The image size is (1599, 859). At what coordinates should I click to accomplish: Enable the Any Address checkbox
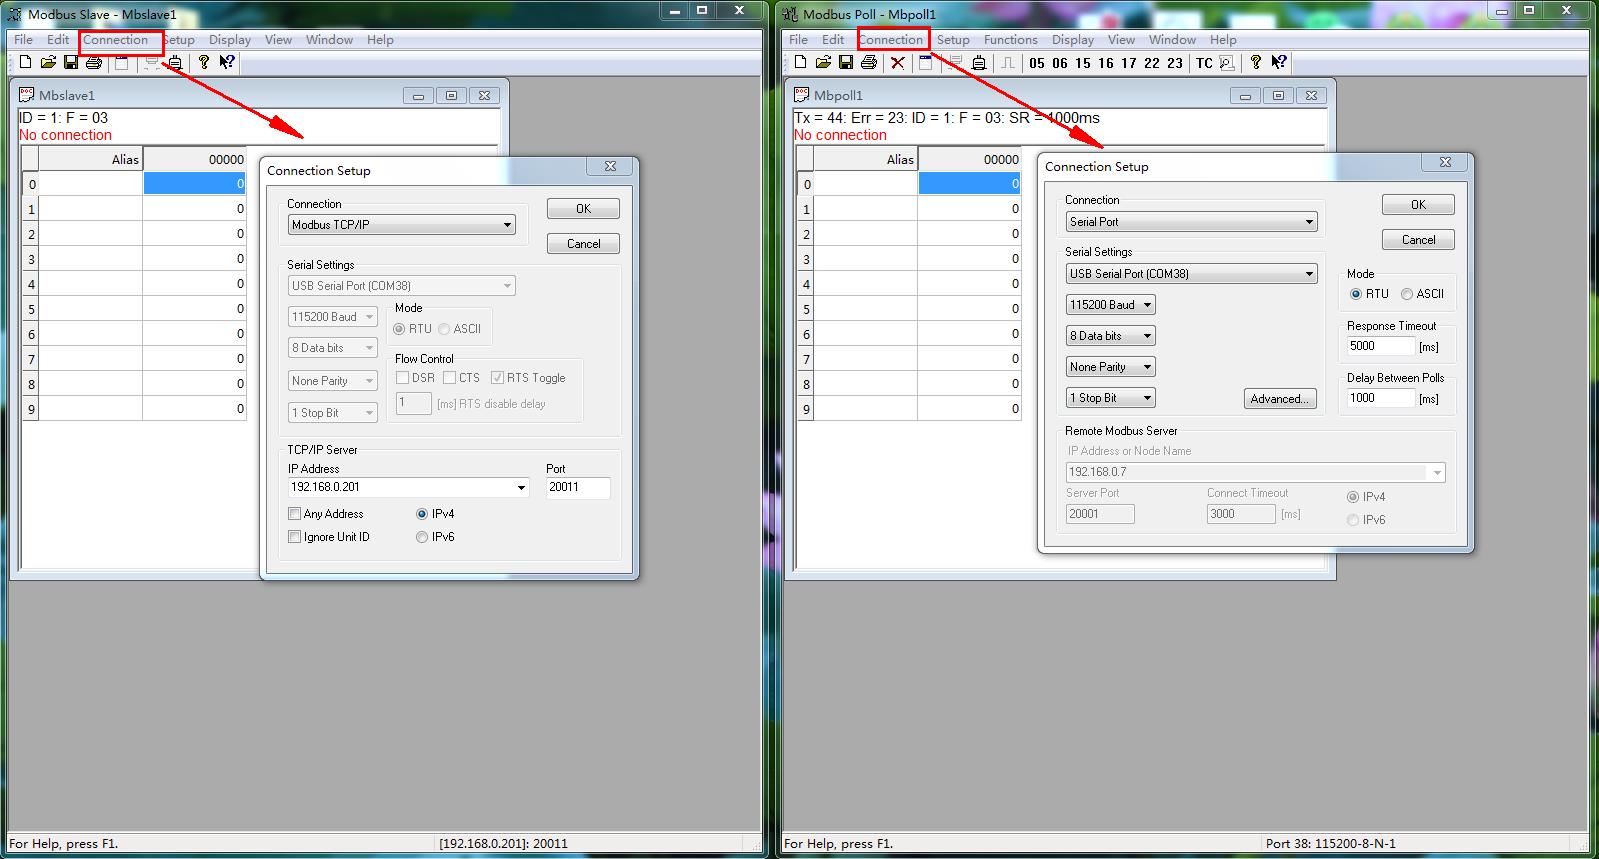pos(295,514)
